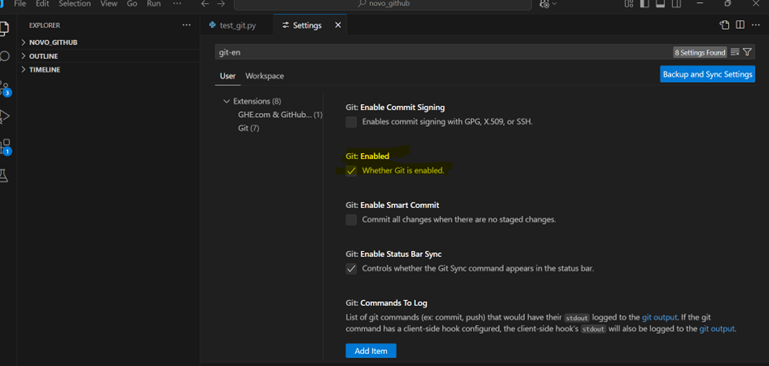Open the Extensions view with badge 1
The height and width of the screenshot is (366, 769).
click(x=5, y=147)
